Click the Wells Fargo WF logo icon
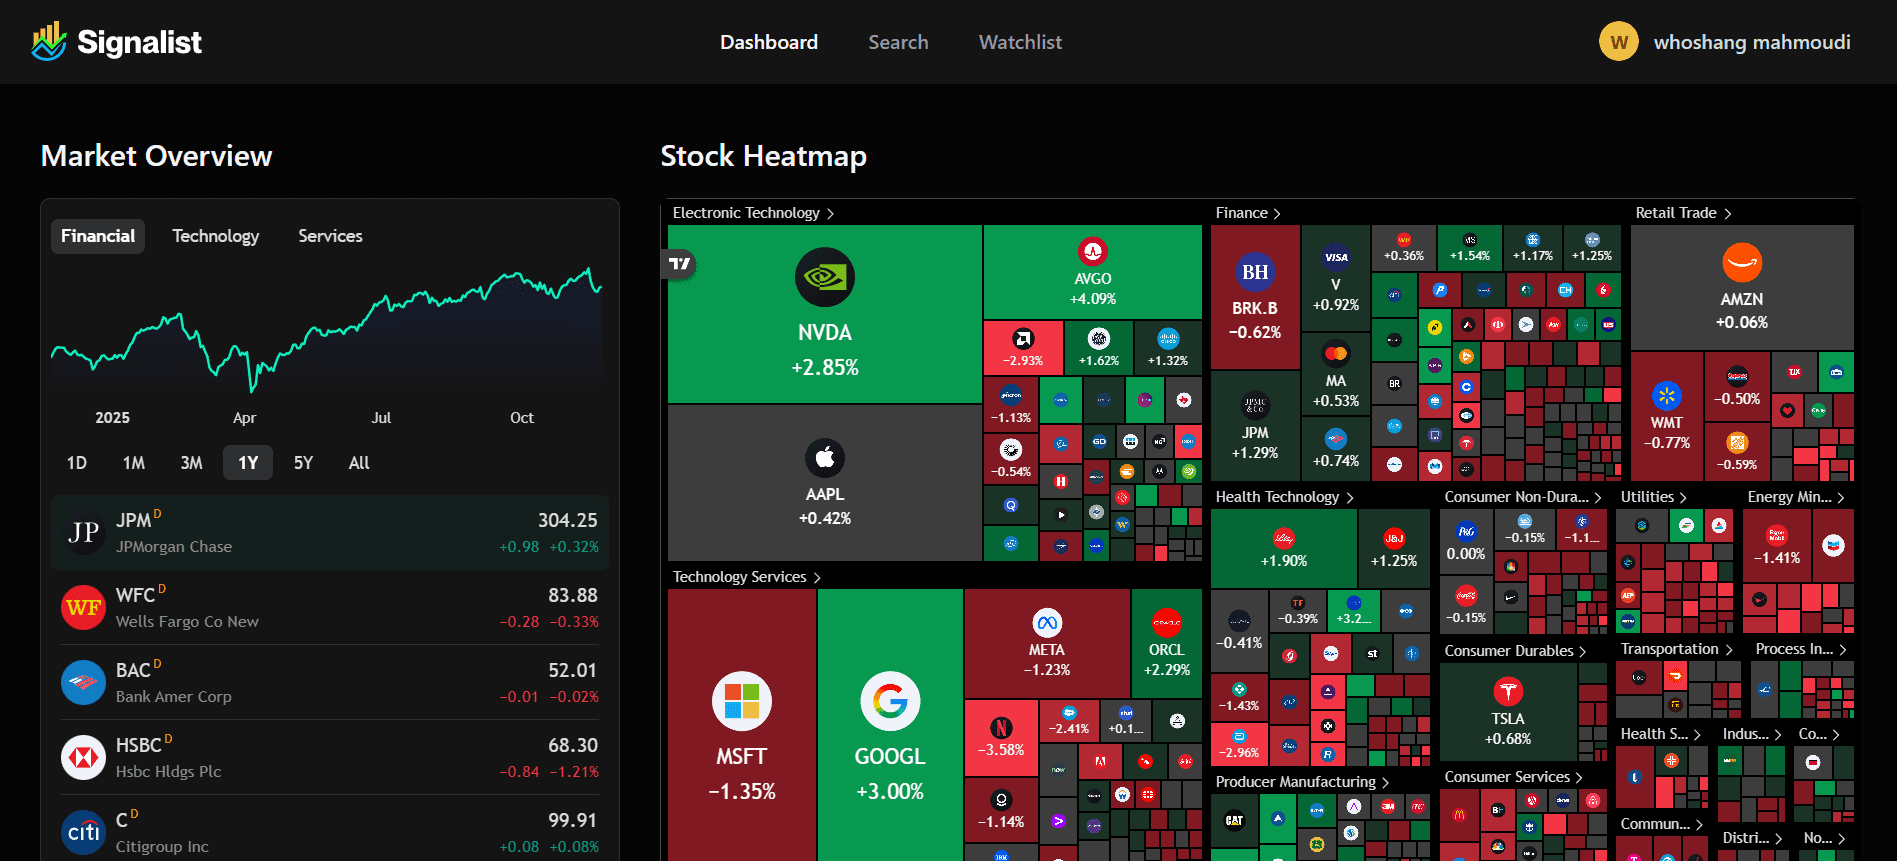 [84, 608]
